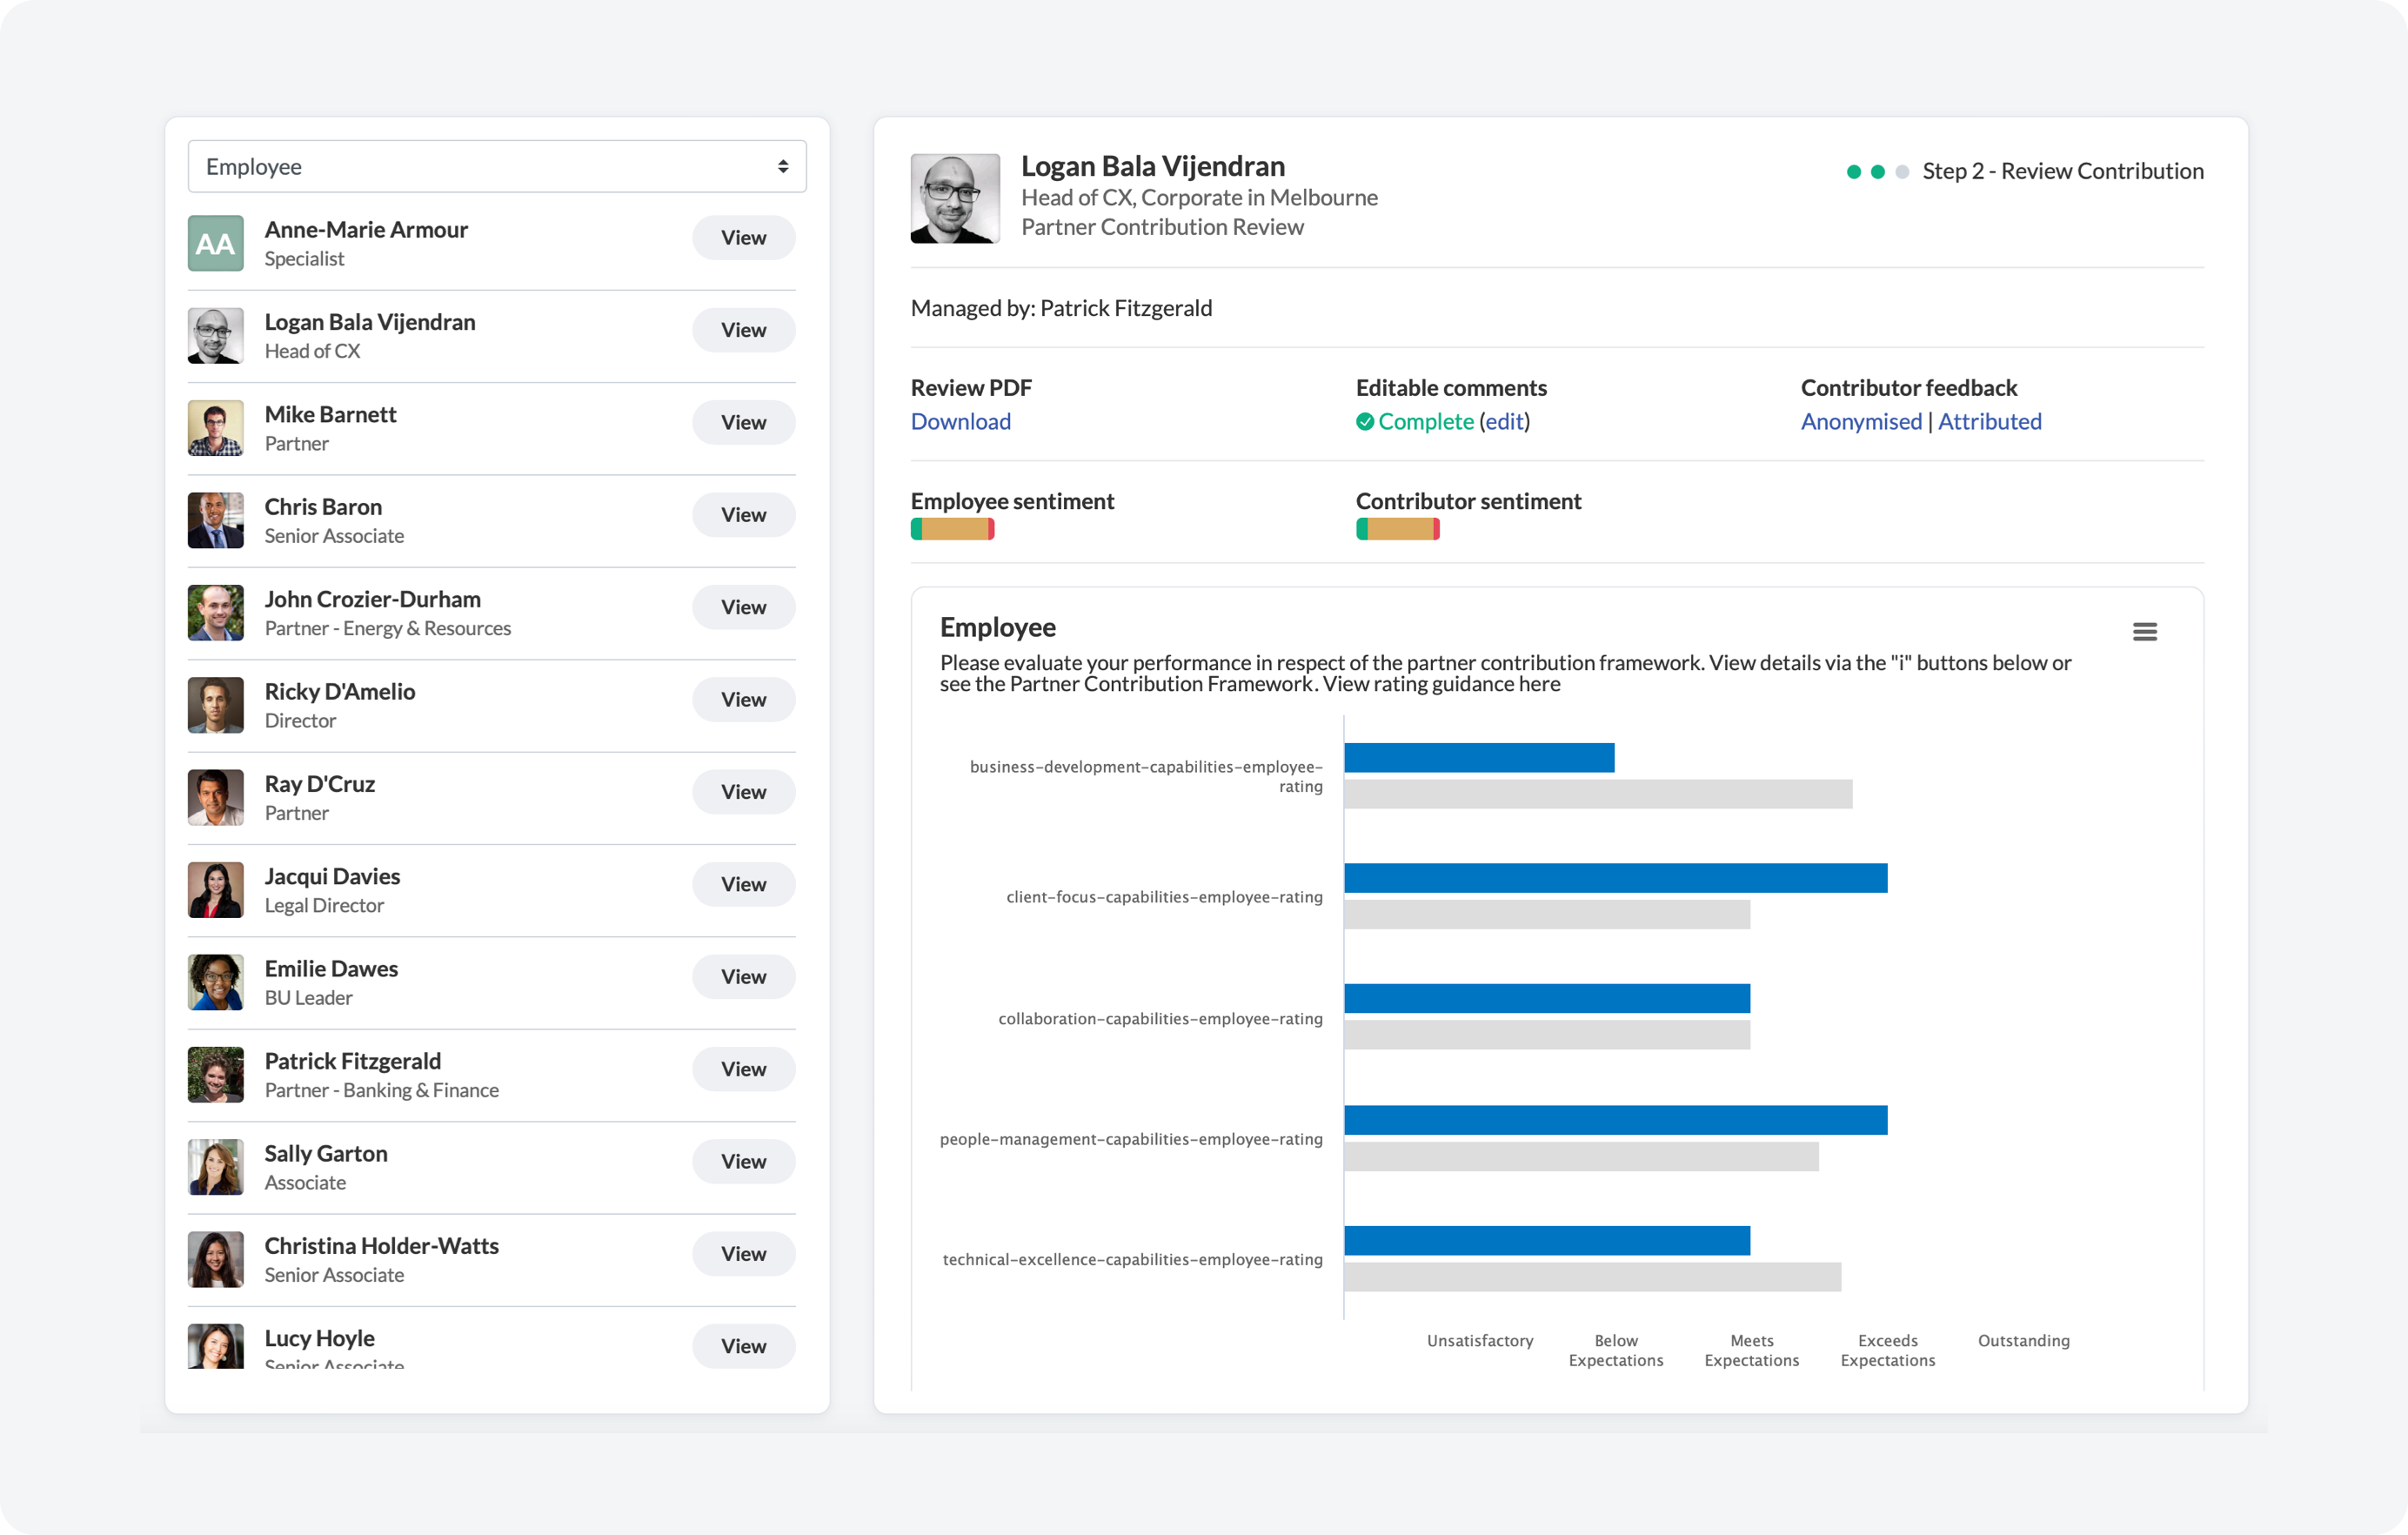Download the Review PDF
Image resolution: width=2408 pixels, height=1535 pixels.
pyautogui.click(x=960, y=421)
